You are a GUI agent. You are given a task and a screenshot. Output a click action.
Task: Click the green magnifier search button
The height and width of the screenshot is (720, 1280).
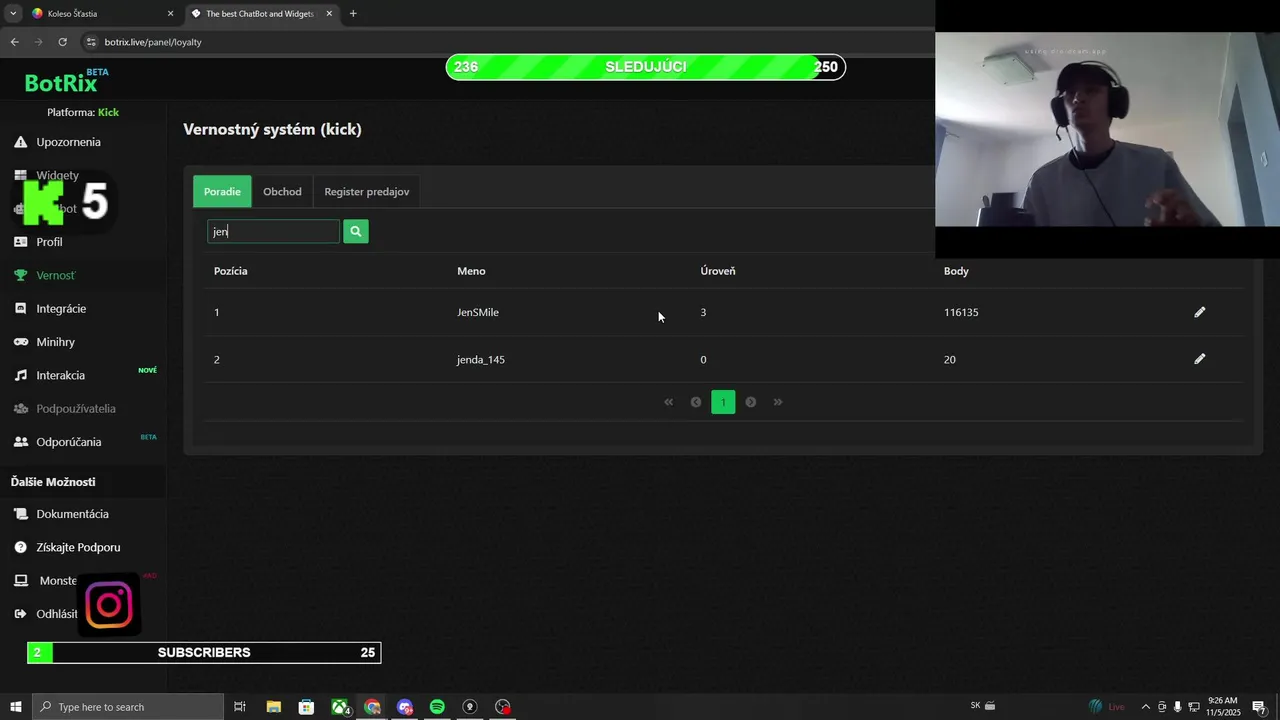click(x=356, y=232)
